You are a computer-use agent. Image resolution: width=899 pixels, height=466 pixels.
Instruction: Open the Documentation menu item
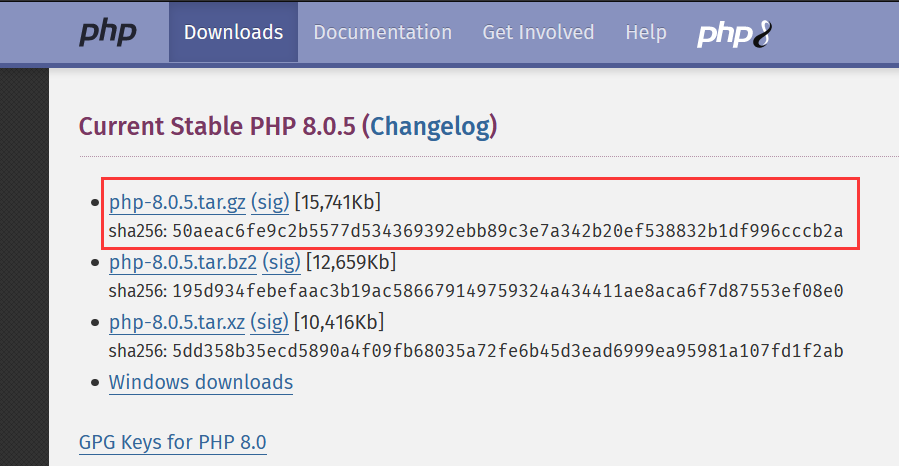pyautogui.click(x=382, y=32)
